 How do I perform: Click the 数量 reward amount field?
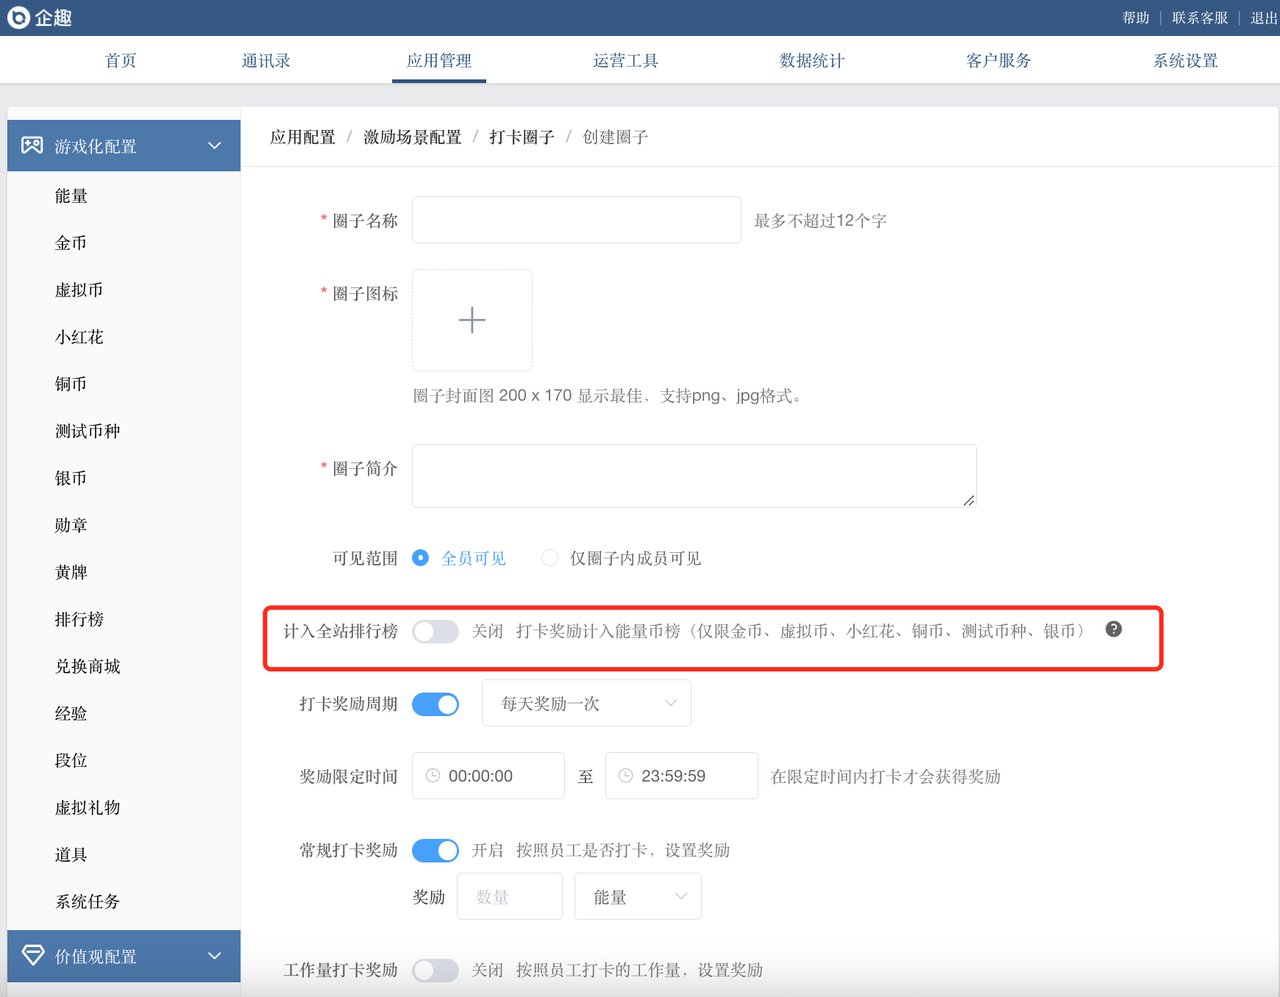[x=510, y=897]
